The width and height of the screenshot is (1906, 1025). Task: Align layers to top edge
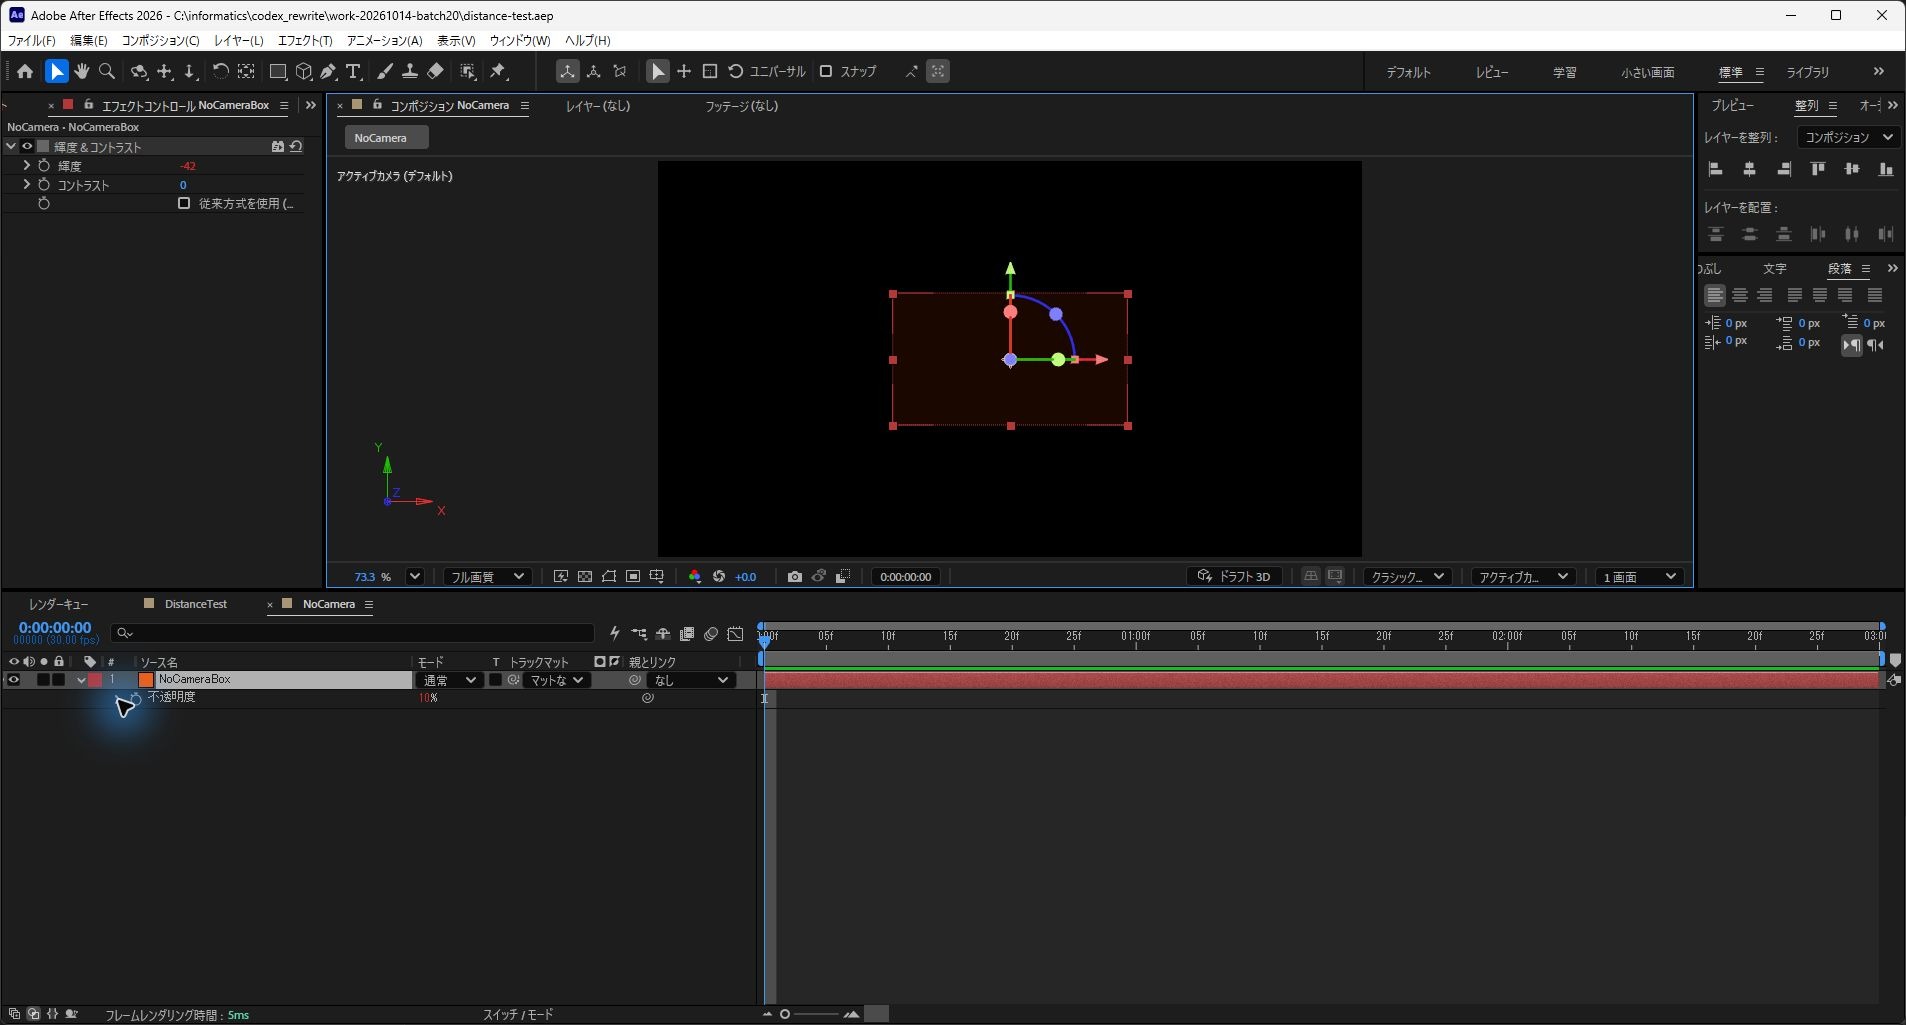point(1817,169)
